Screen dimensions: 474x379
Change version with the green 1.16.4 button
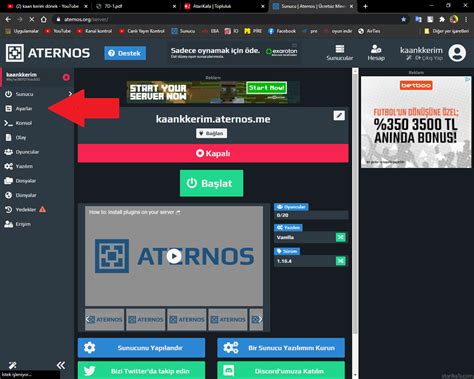tap(341, 261)
